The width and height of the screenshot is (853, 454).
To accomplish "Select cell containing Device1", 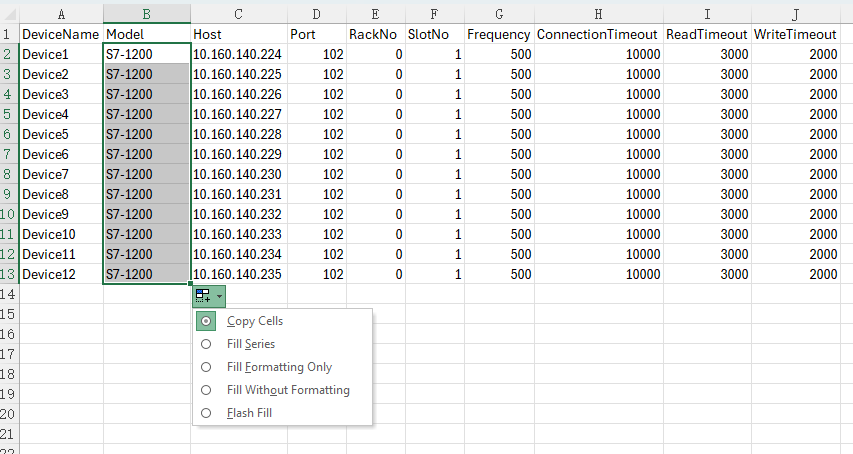I will pos(60,54).
